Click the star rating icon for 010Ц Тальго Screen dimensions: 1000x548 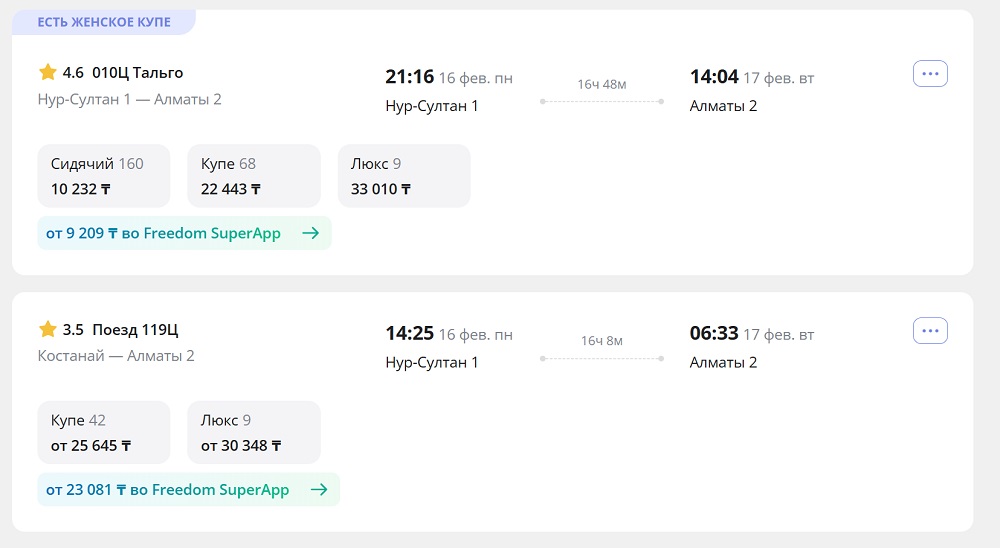point(47,72)
